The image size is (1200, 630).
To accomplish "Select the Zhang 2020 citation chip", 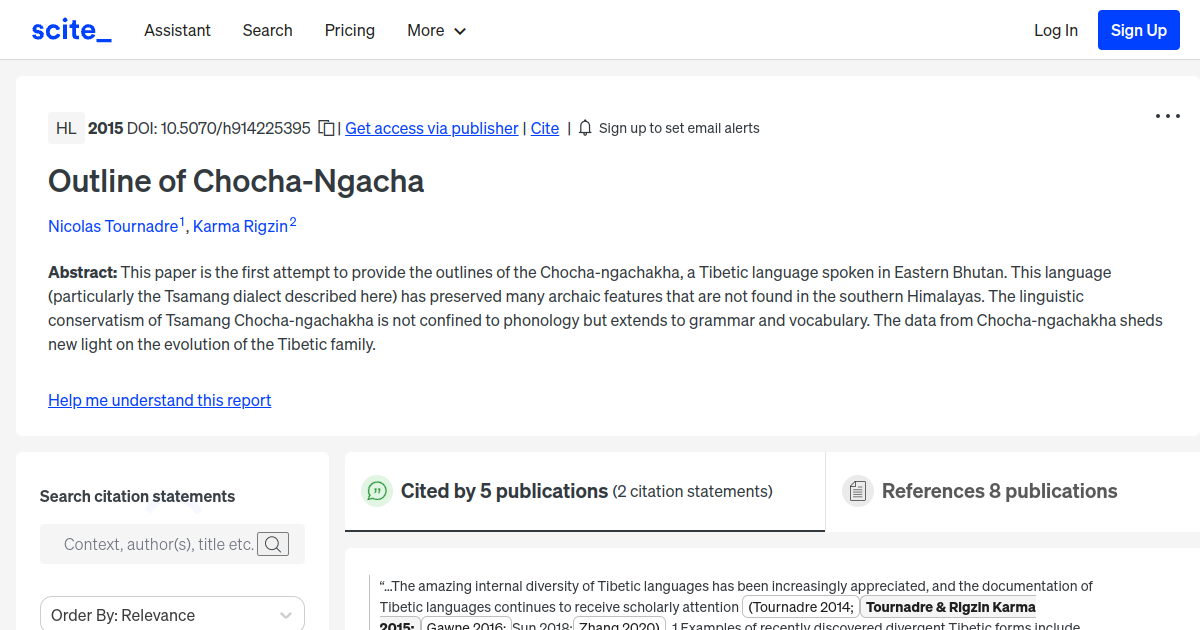I will pos(619,624).
